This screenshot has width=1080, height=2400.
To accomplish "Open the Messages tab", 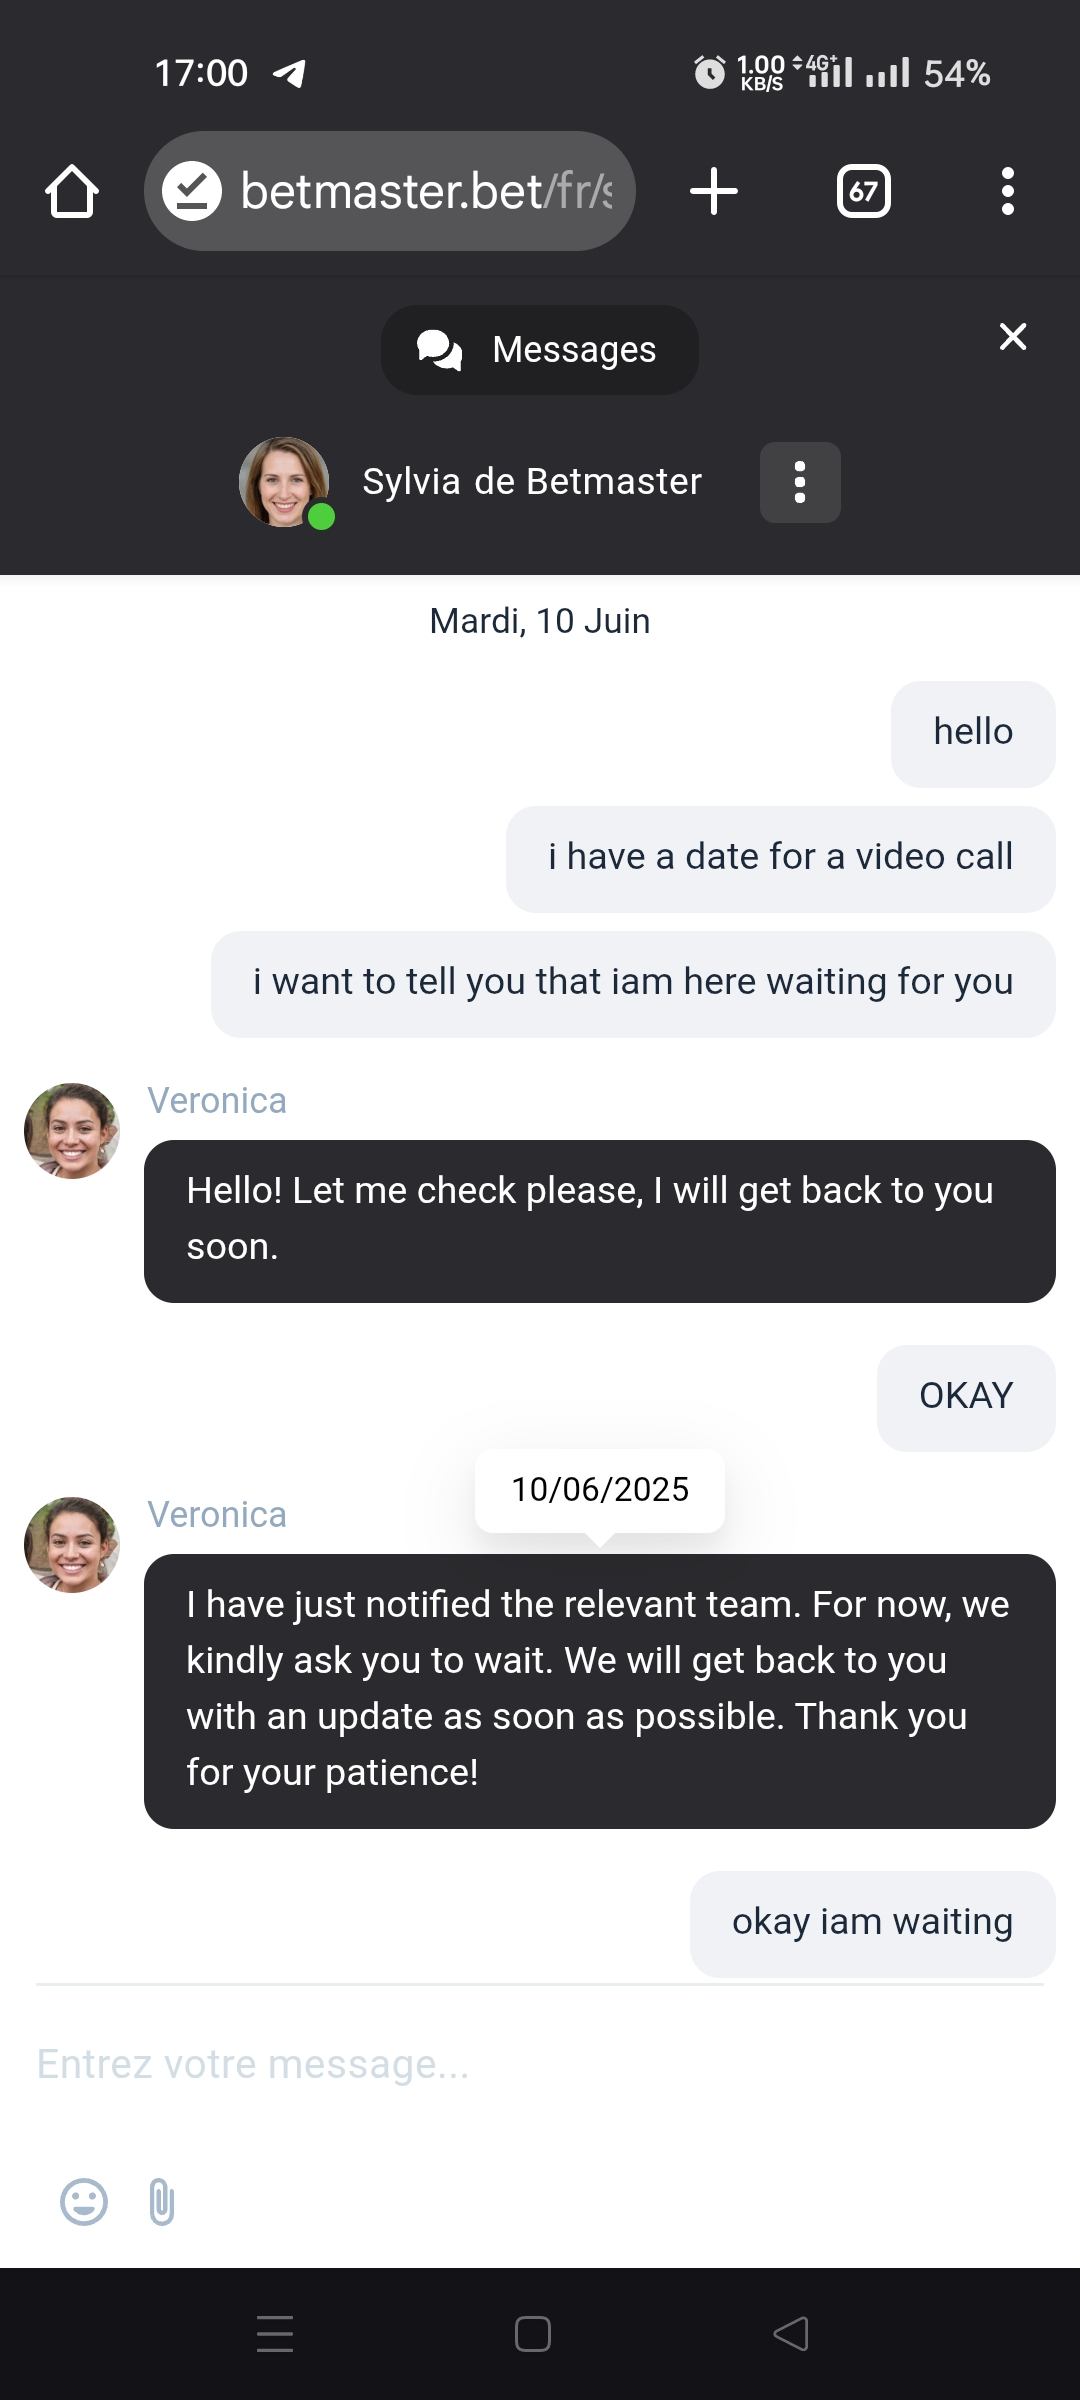I will pyautogui.click(x=540, y=350).
